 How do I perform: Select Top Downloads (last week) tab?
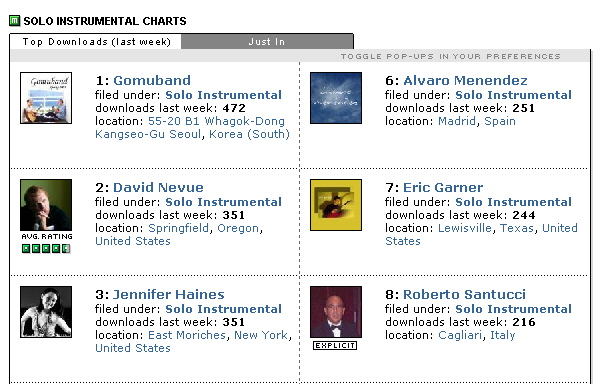(96, 42)
